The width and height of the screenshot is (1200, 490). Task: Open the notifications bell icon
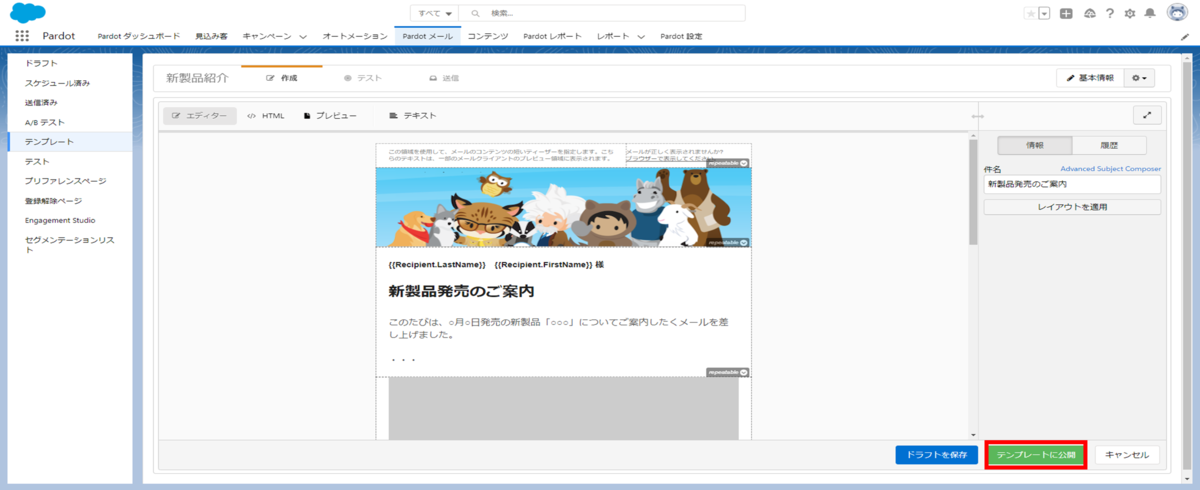tap(1150, 13)
